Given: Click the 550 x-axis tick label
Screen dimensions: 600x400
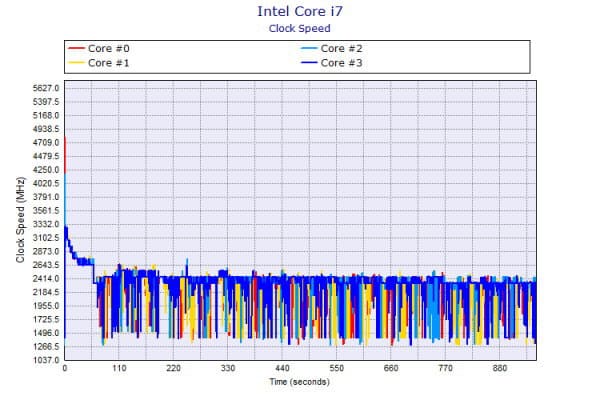Looking at the screenshot, I should coord(337,368).
